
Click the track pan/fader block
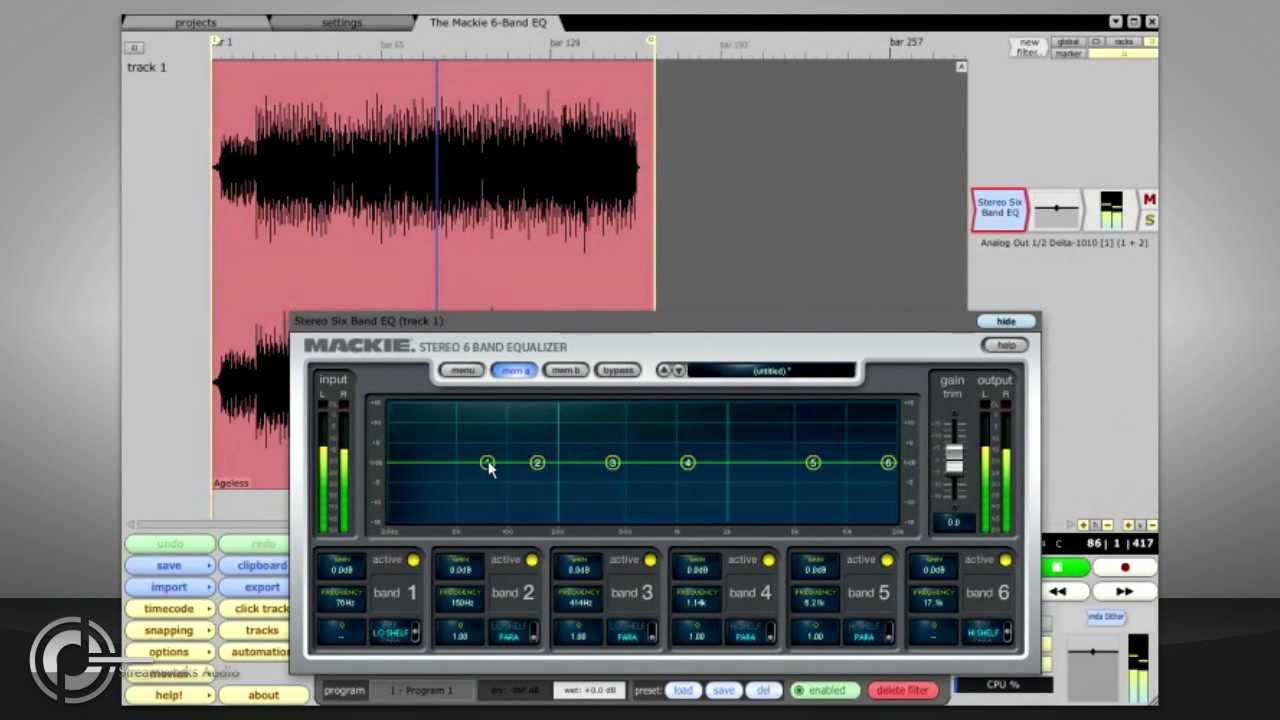click(1056, 209)
